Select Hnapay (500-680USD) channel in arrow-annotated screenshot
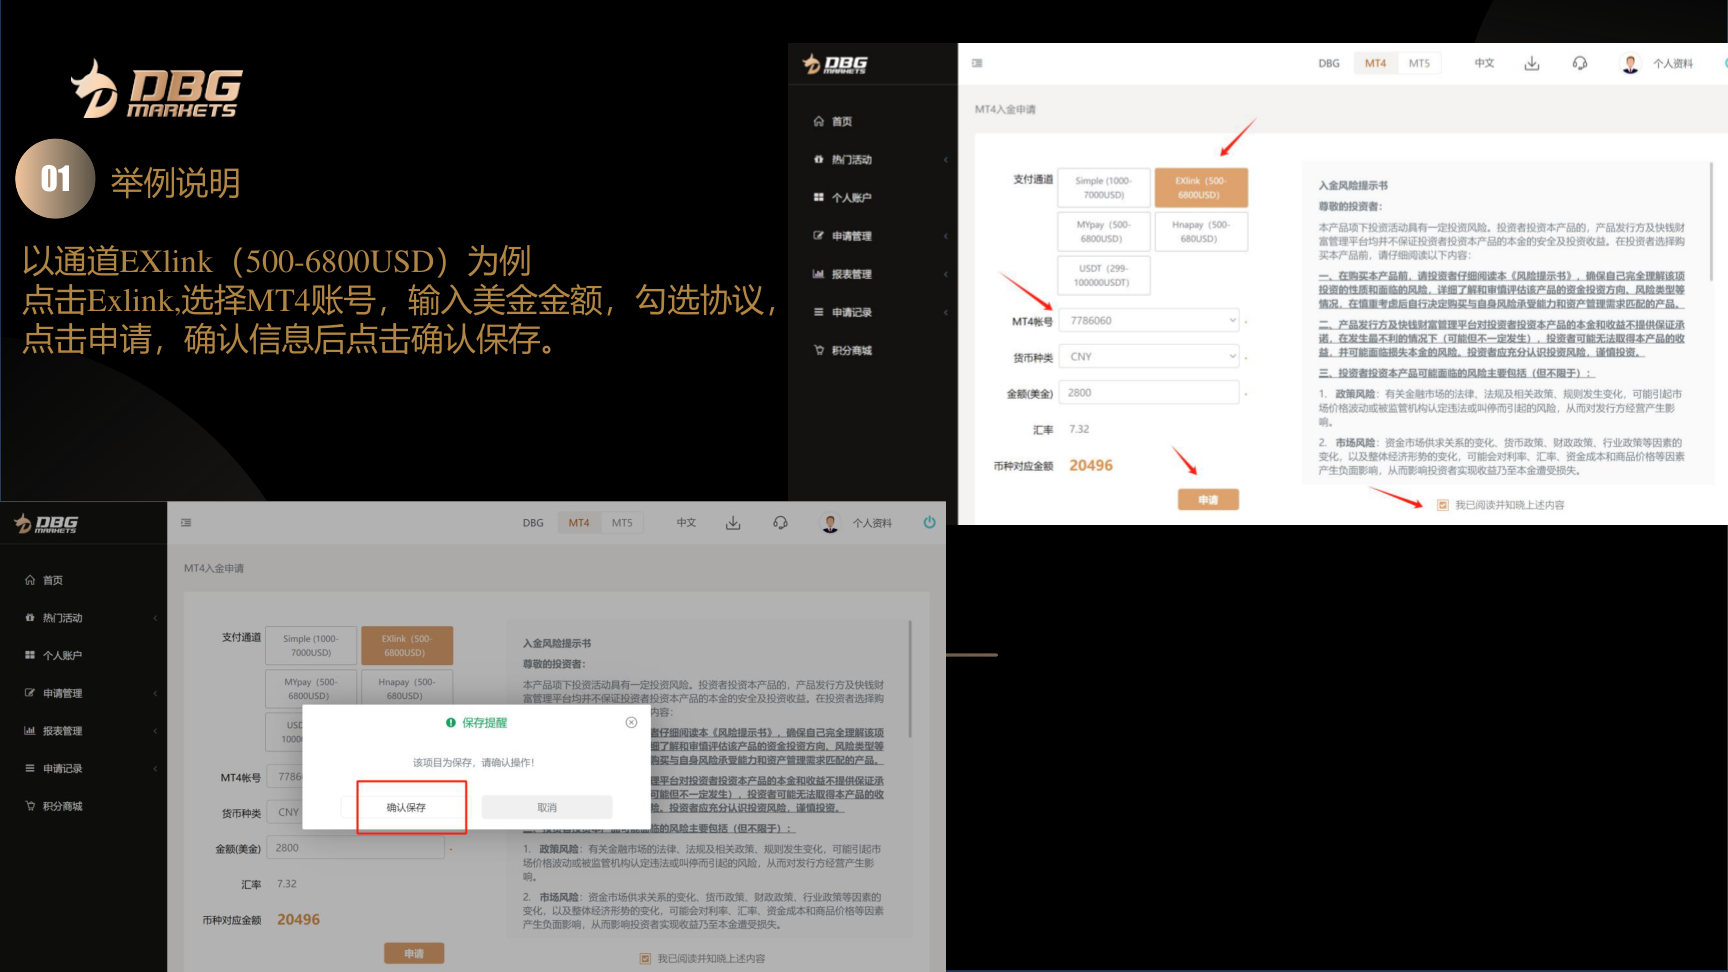The width and height of the screenshot is (1728, 972). [x=1201, y=231]
